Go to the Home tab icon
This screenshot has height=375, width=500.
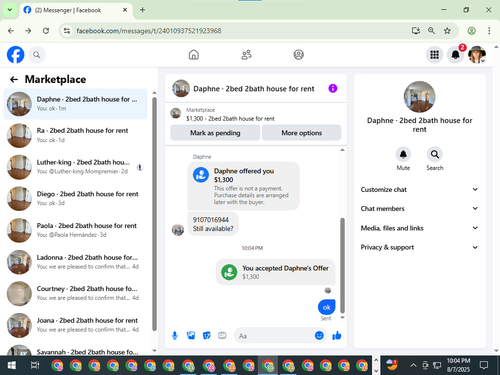[194, 55]
